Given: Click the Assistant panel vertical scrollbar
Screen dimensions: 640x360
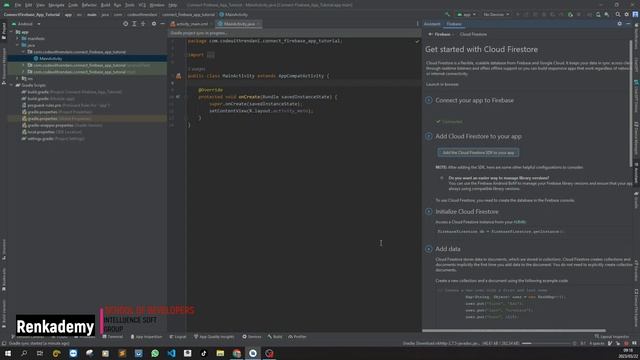Looking at the screenshot, I should click(631, 104).
